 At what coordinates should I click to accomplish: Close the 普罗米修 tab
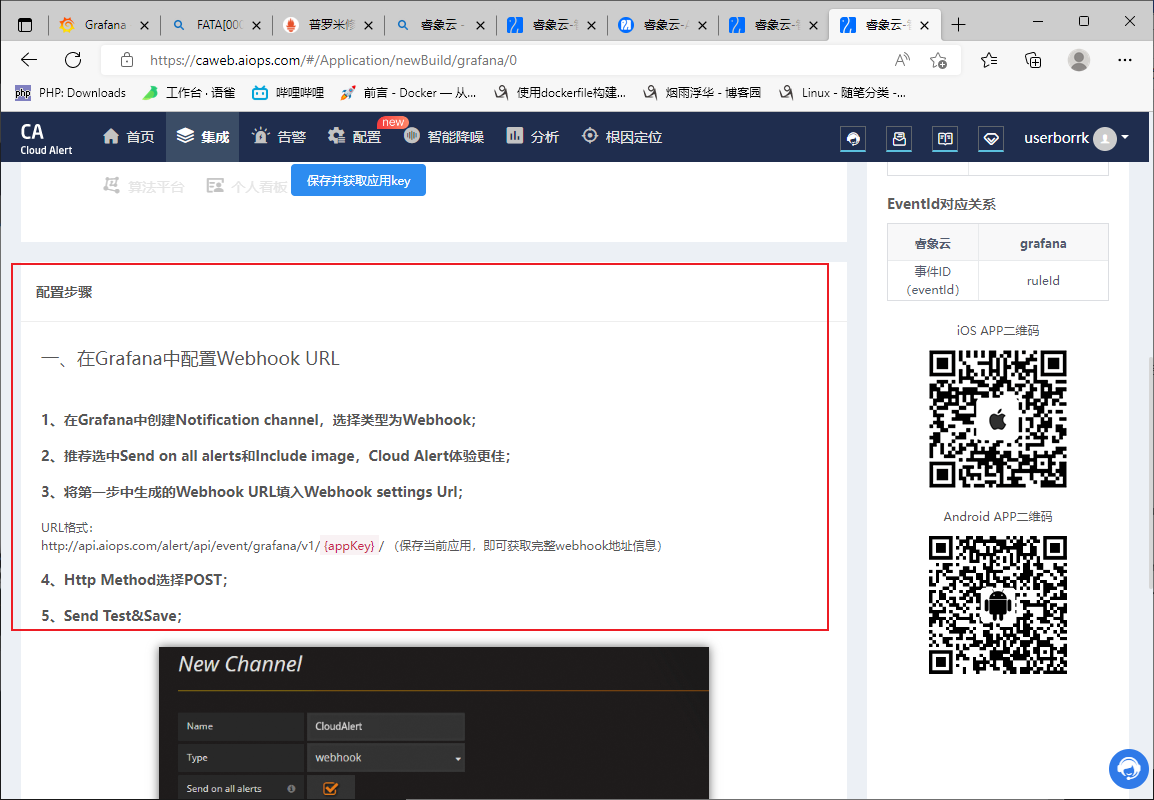tap(368, 25)
